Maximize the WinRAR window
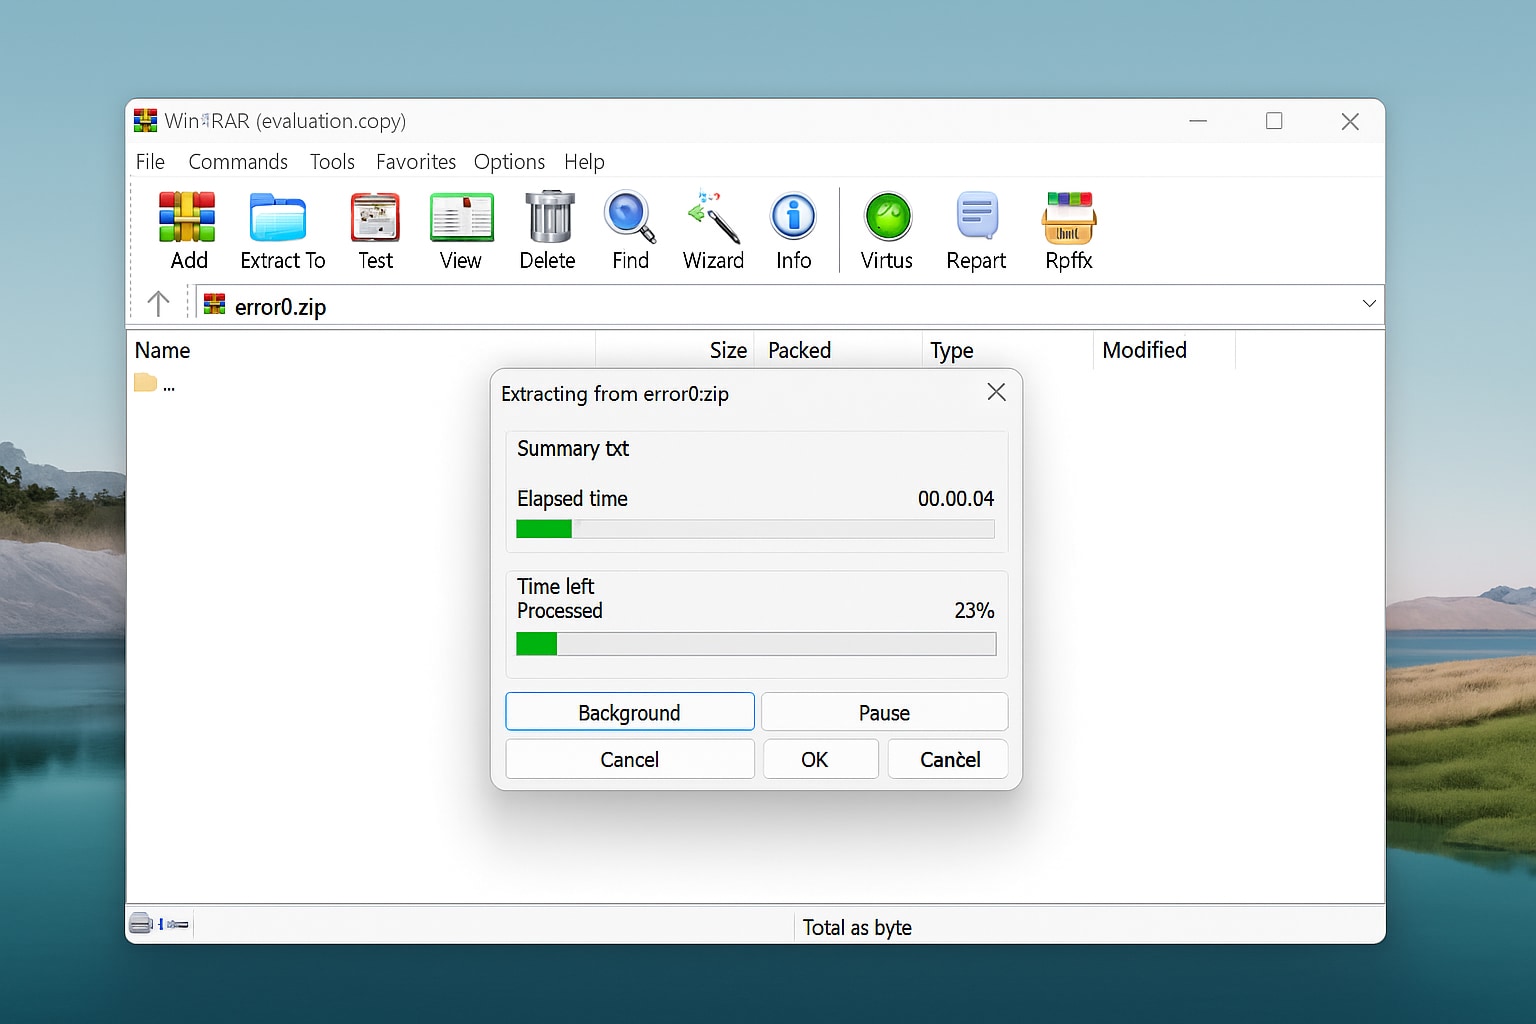Image resolution: width=1536 pixels, height=1024 pixels. click(x=1274, y=121)
